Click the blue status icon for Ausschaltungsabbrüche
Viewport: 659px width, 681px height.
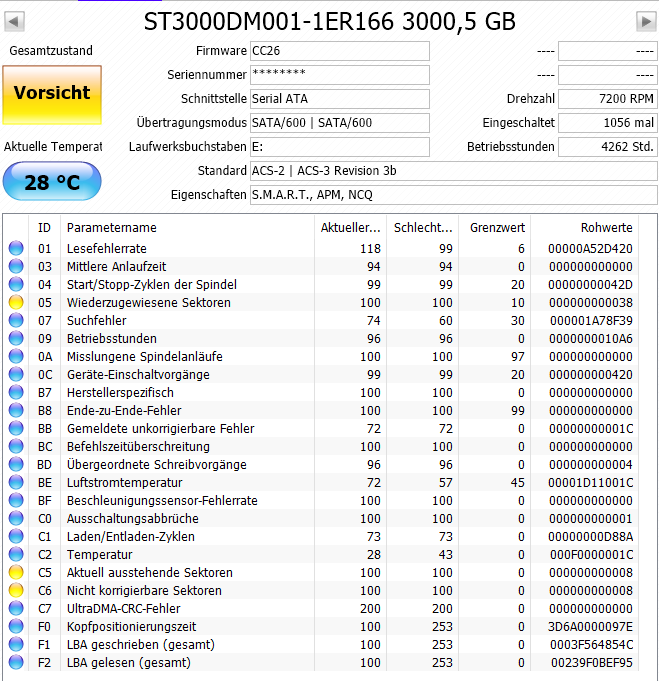point(16,518)
